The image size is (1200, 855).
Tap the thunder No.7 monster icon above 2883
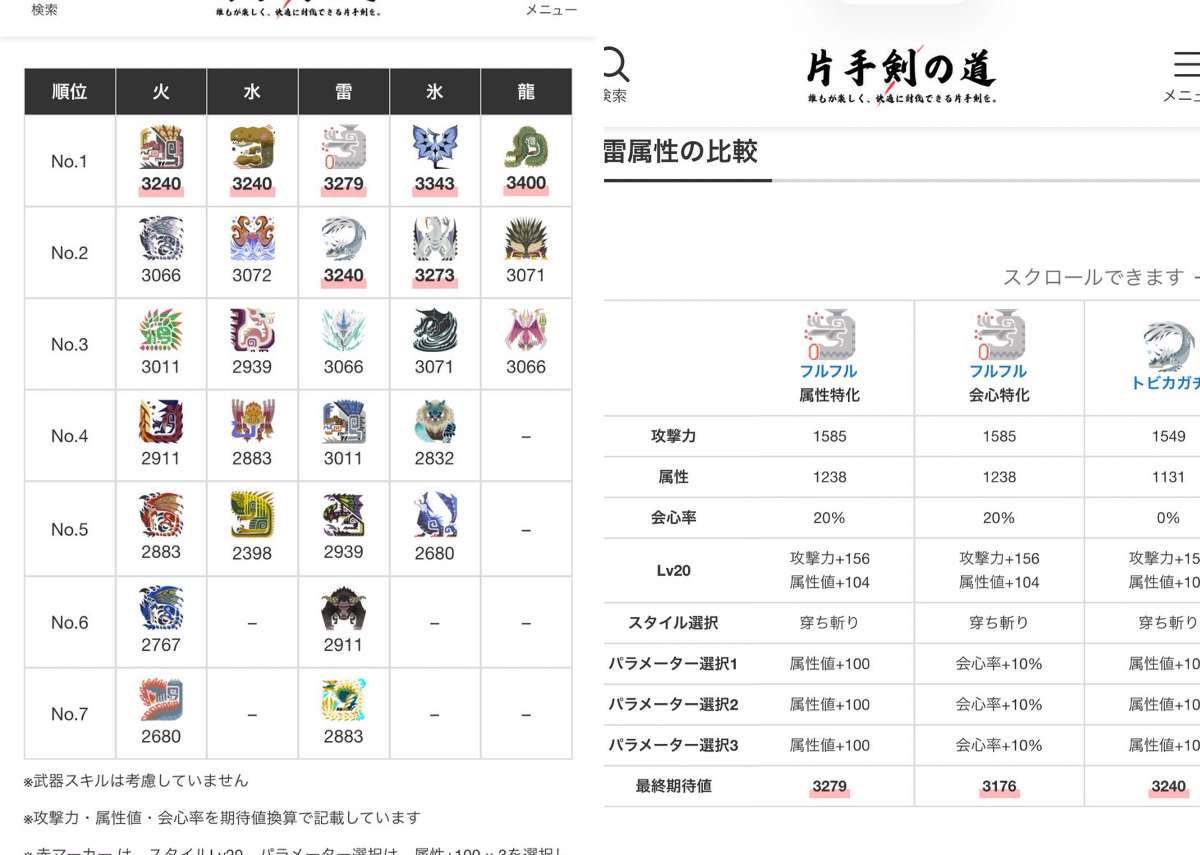click(x=343, y=701)
